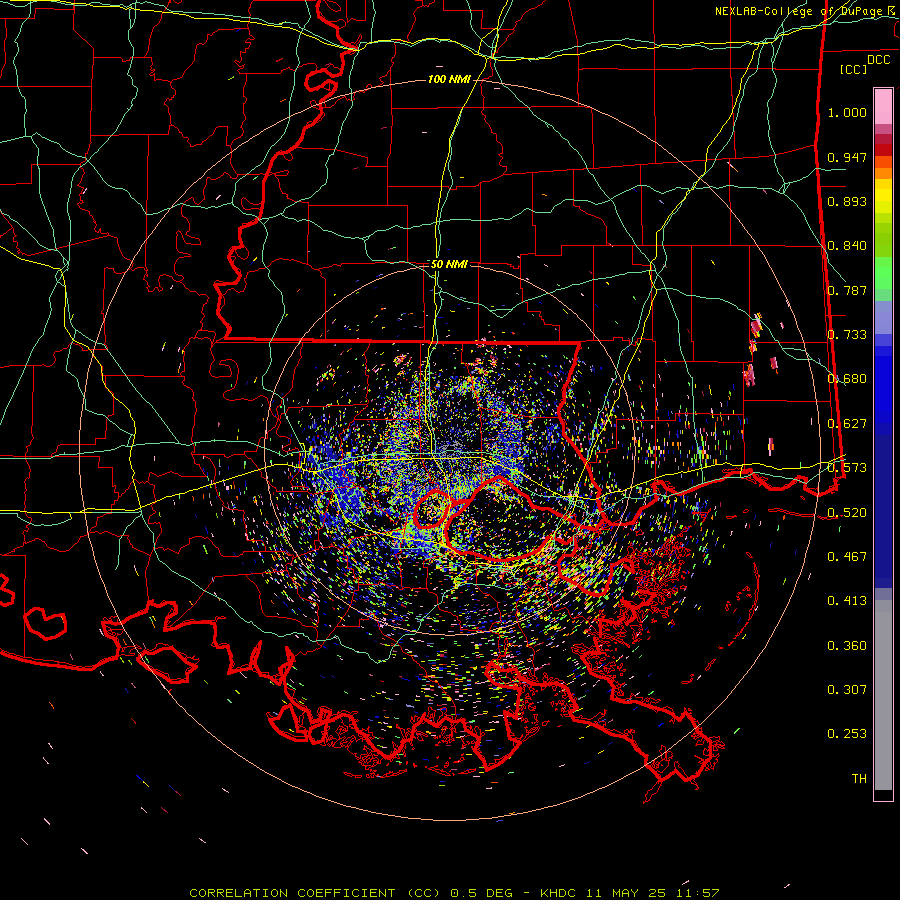Click the 0.893 legend value
Image resolution: width=900 pixels, height=900 pixels.
tap(847, 201)
